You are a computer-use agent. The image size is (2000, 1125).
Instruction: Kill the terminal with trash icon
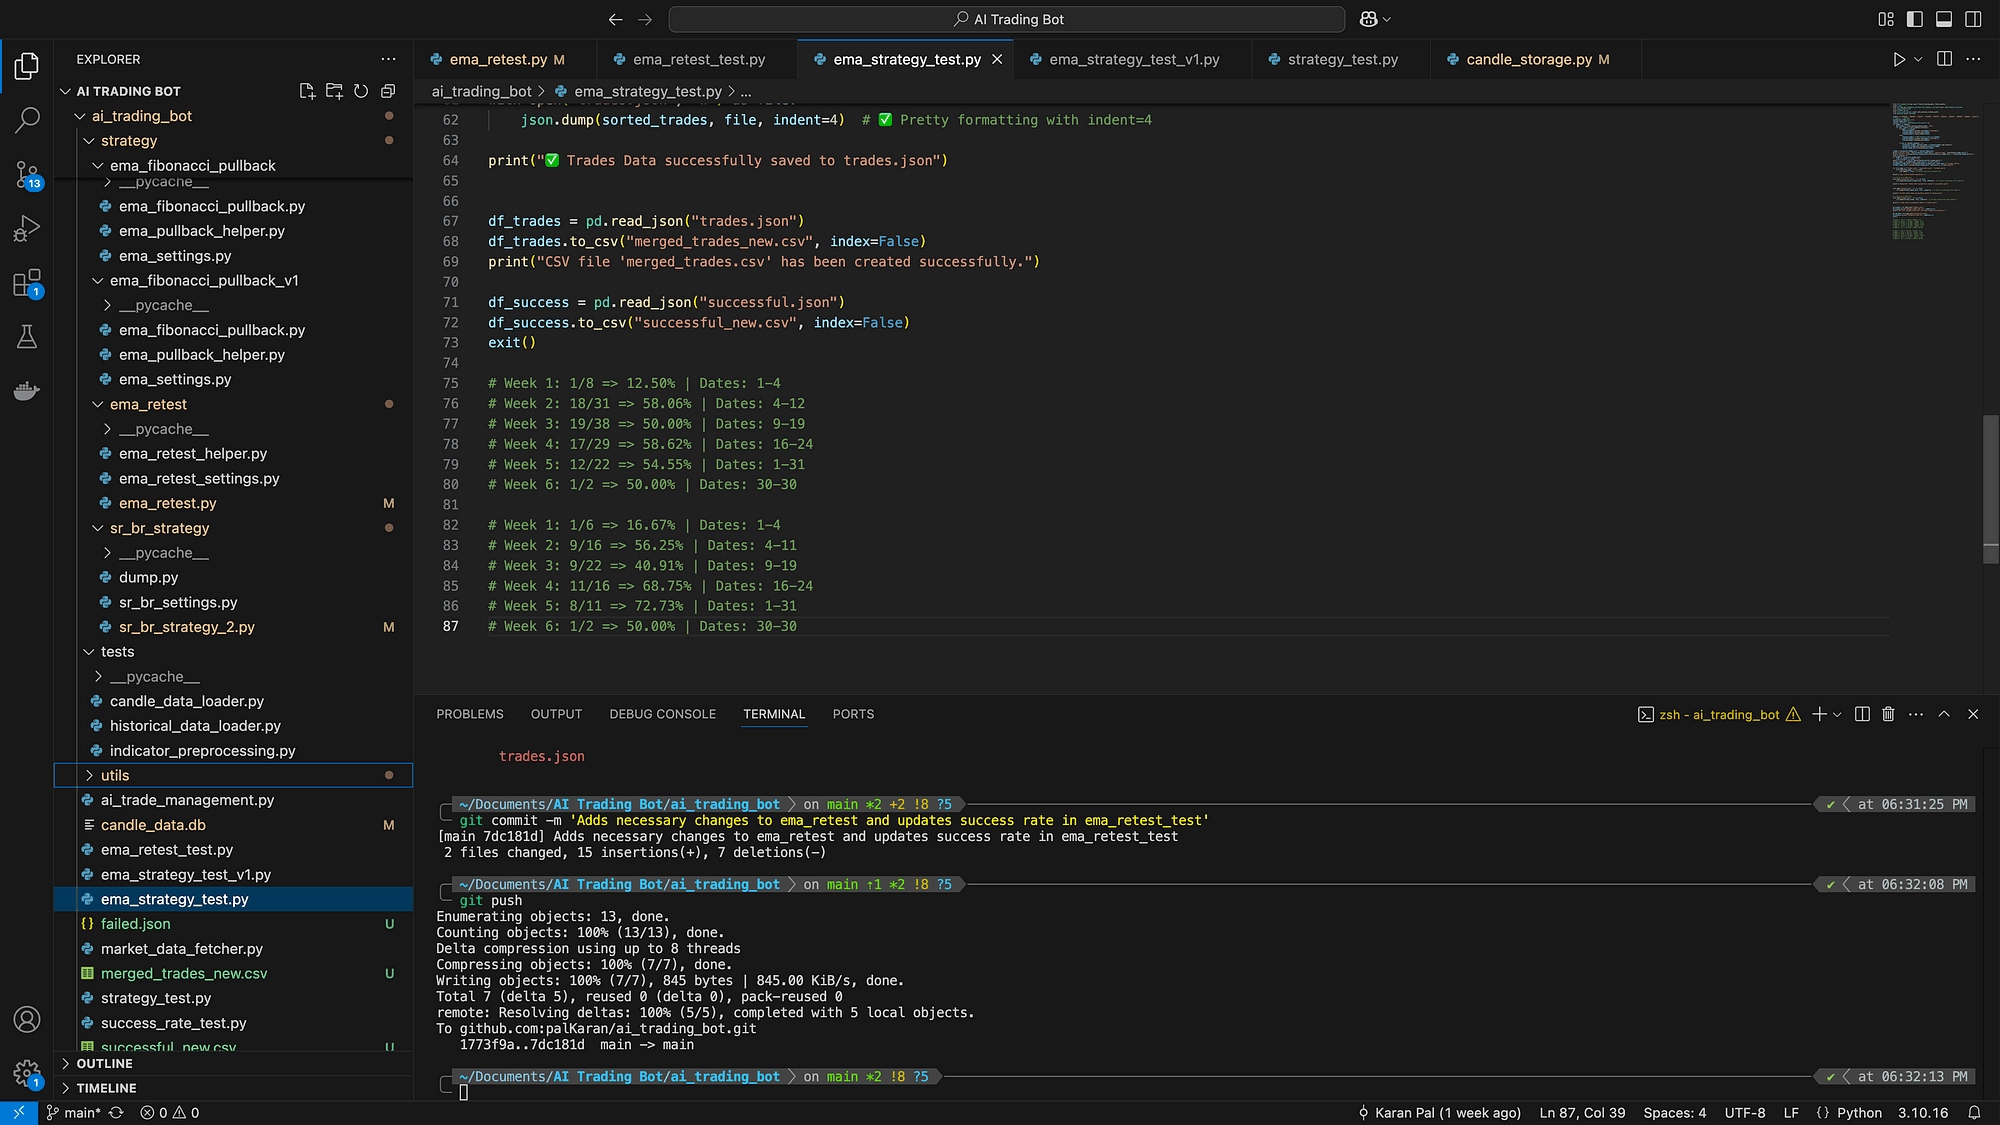click(1888, 714)
